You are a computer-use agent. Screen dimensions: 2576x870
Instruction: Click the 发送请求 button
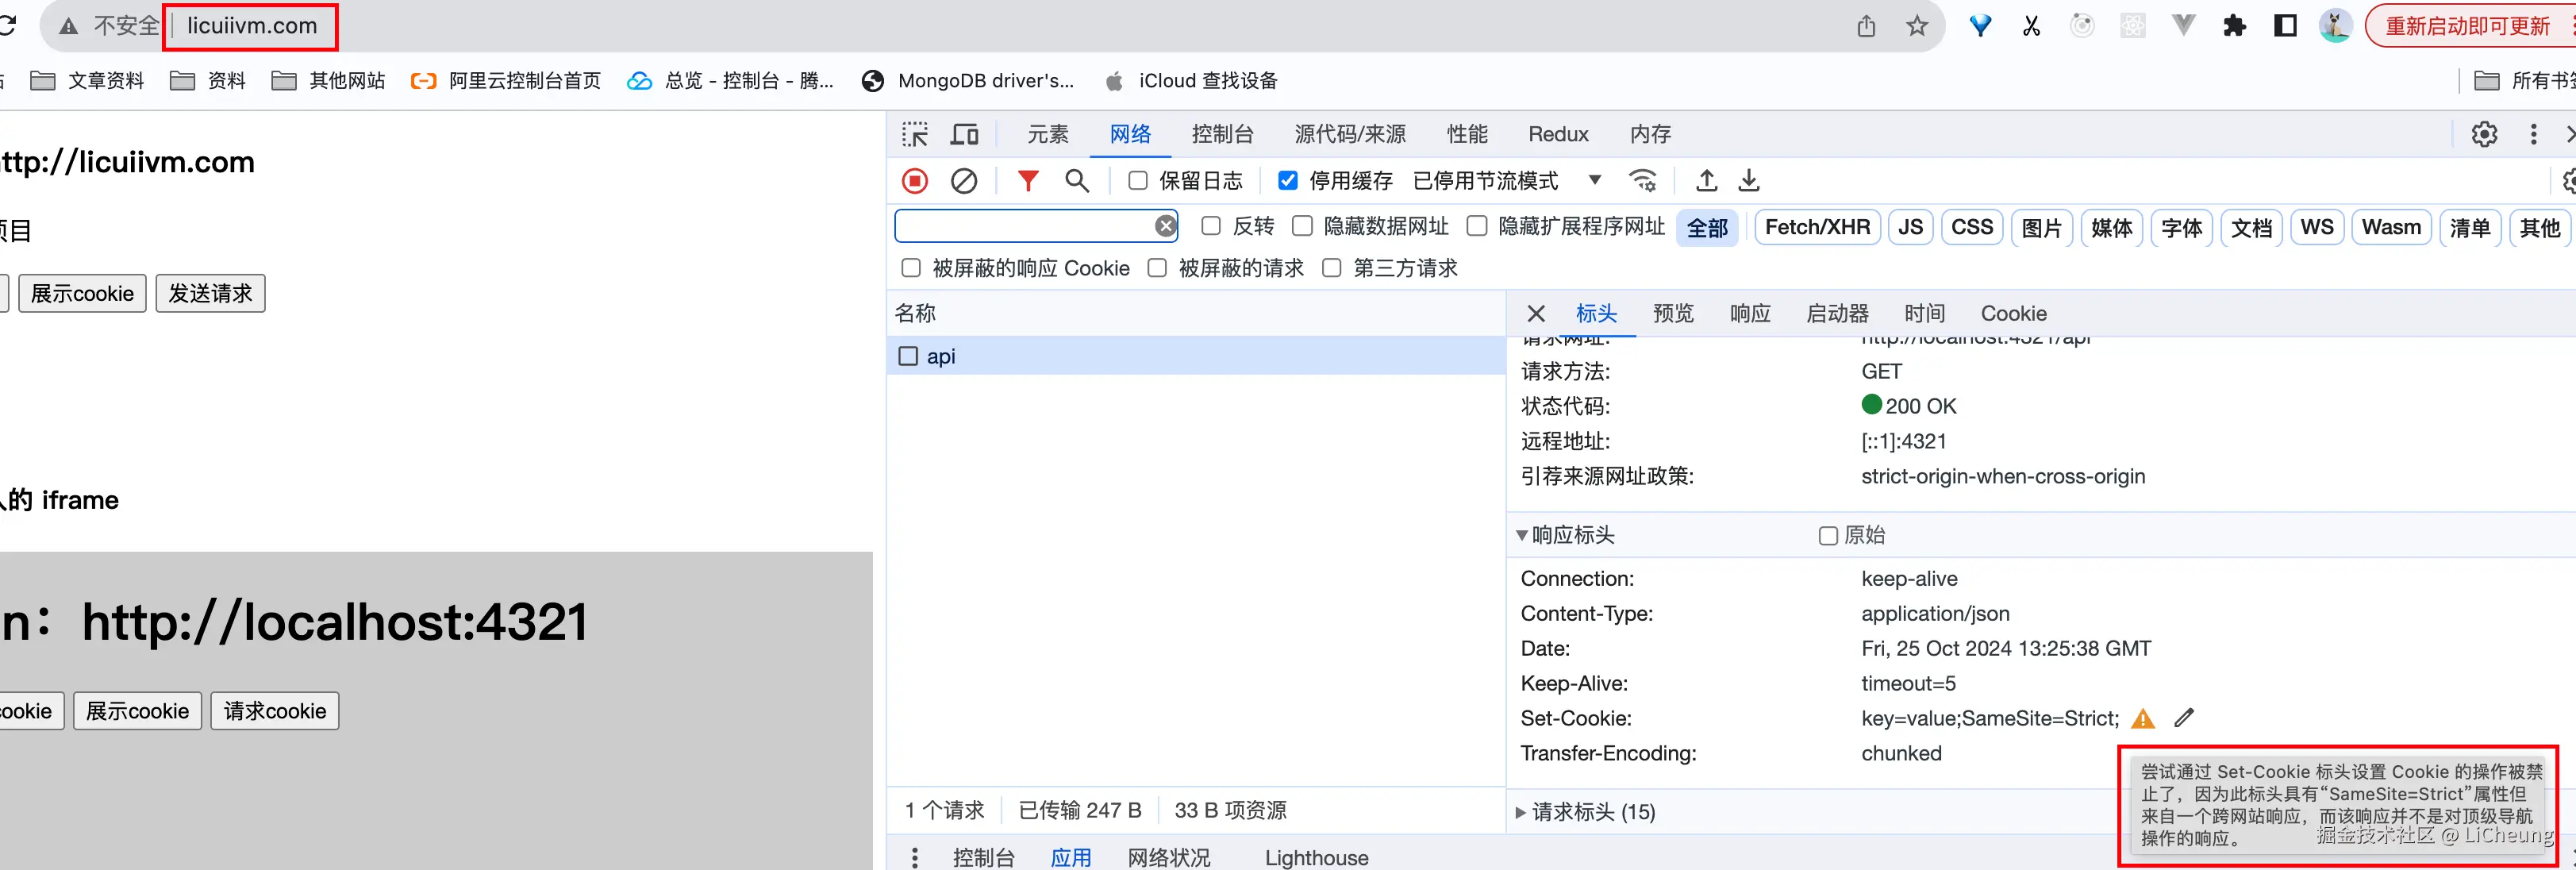210,294
